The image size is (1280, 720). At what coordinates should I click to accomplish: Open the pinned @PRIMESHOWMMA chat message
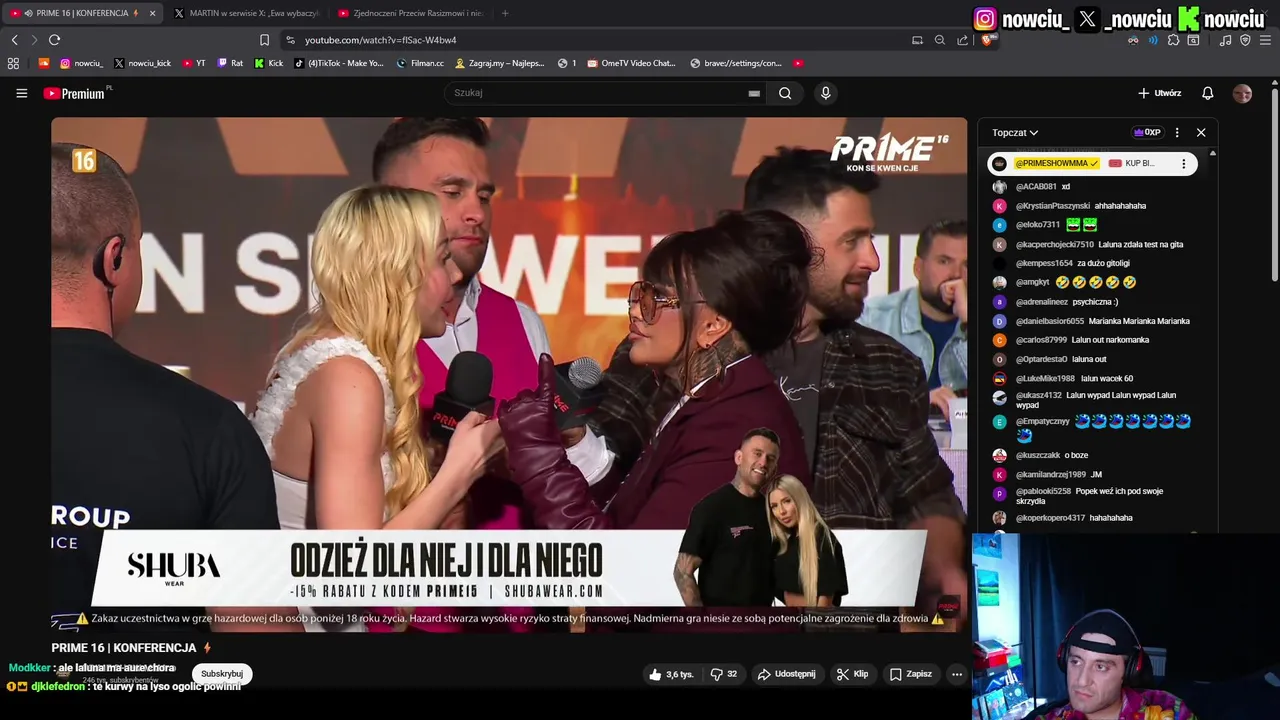[1093, 163]
